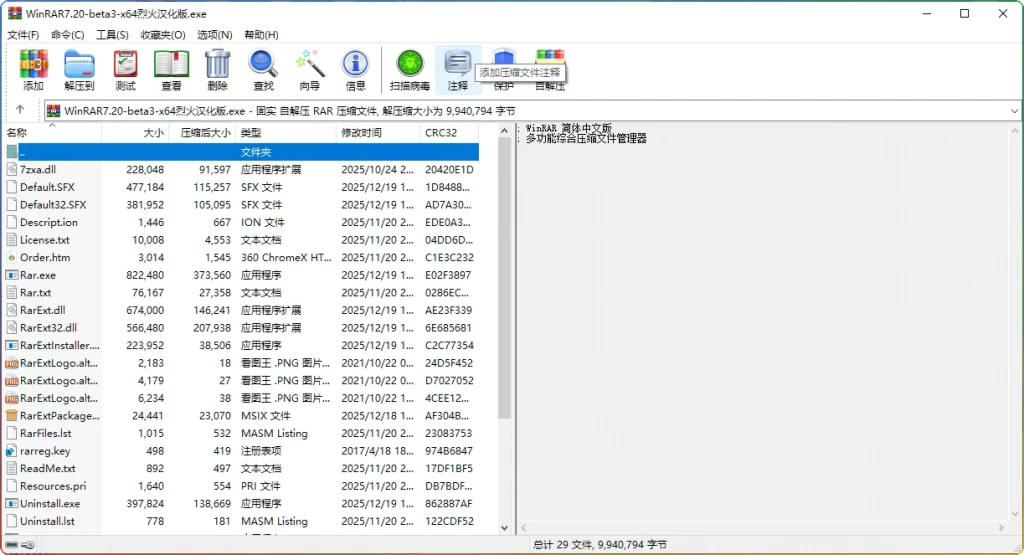Sort by Size (大小) column header
The width and height of the screenshot is (1024, 555).
(x=136, y=133)
